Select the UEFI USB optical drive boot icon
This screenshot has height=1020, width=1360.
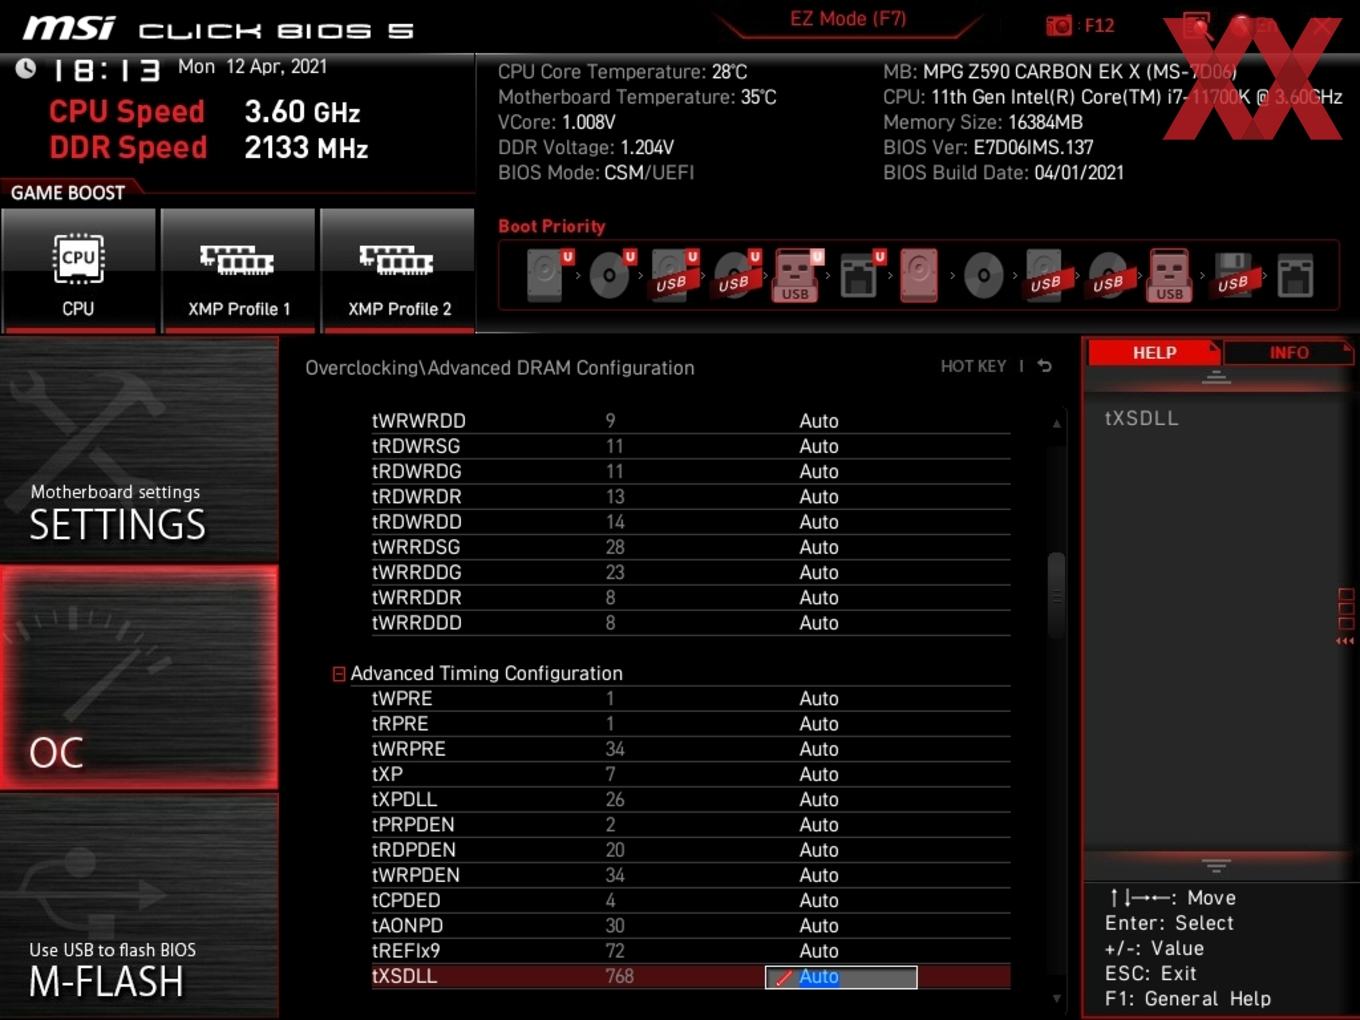click(x=737, y=275)
